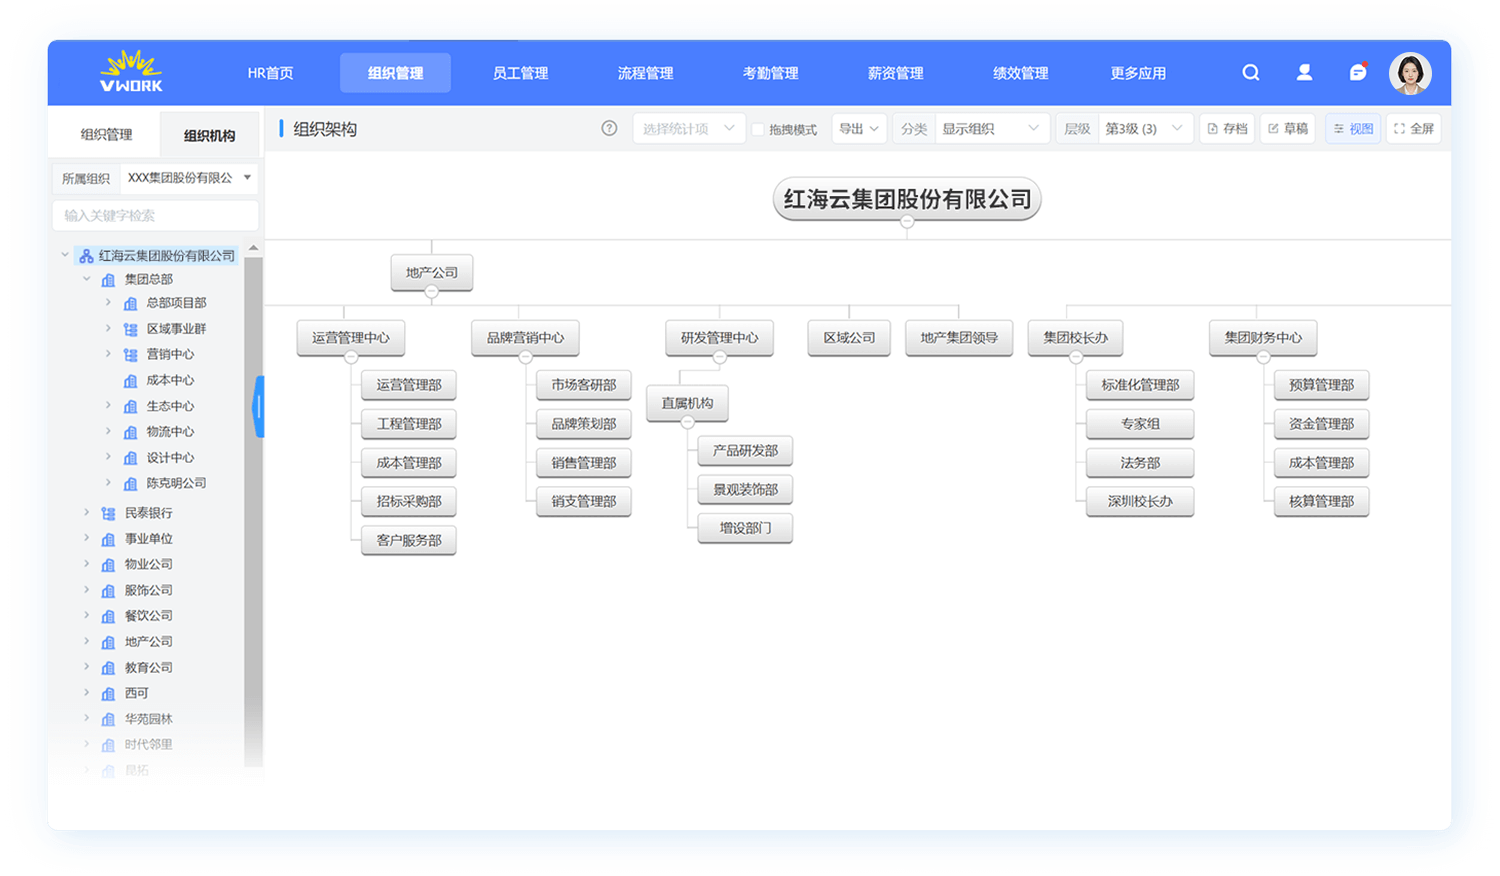Select the 增设部门 org chart node

point(745,528)
